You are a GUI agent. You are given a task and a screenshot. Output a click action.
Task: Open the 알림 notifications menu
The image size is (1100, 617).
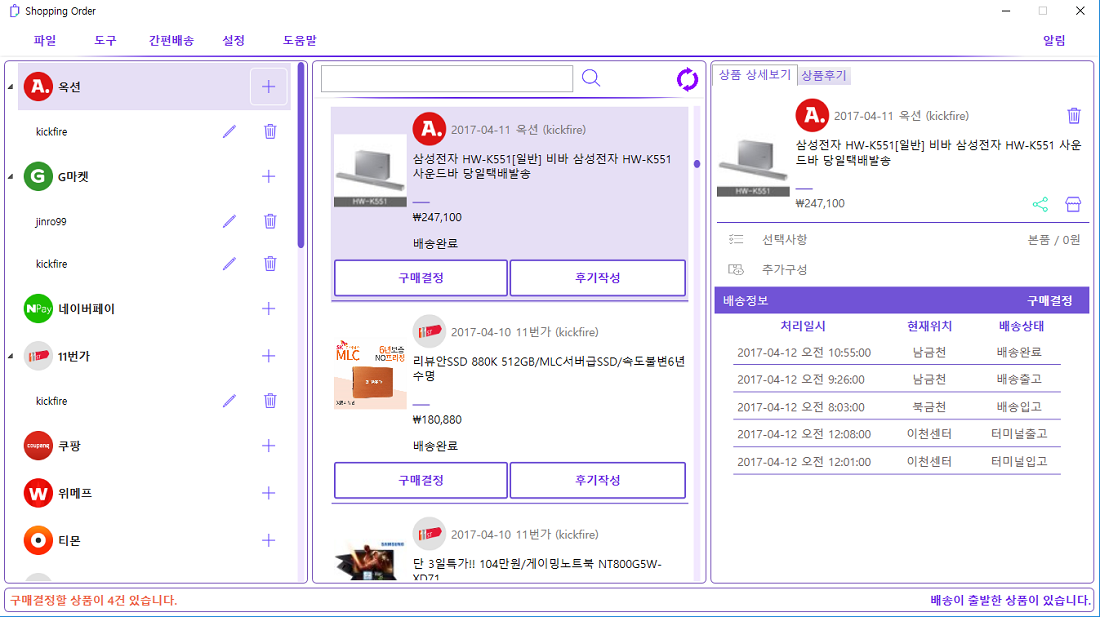(x=1054, y=41)
